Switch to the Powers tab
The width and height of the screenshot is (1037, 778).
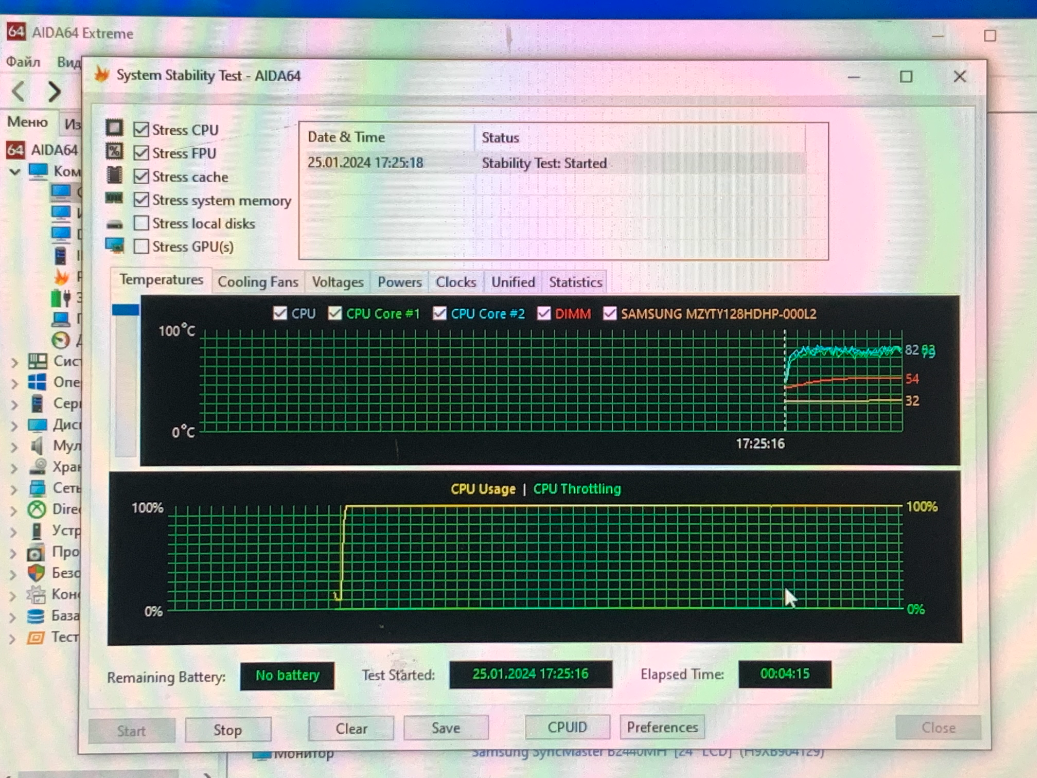click(399, 282)
